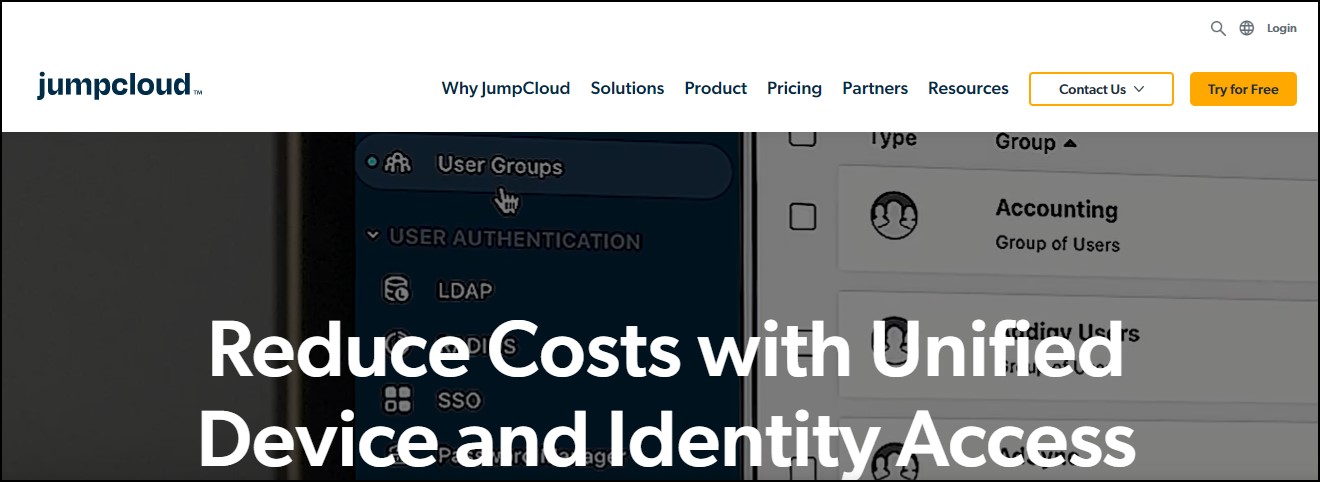This screenshot has width=1320, height=482.
Task: Open the Resources menu
Action: point(968,88)
